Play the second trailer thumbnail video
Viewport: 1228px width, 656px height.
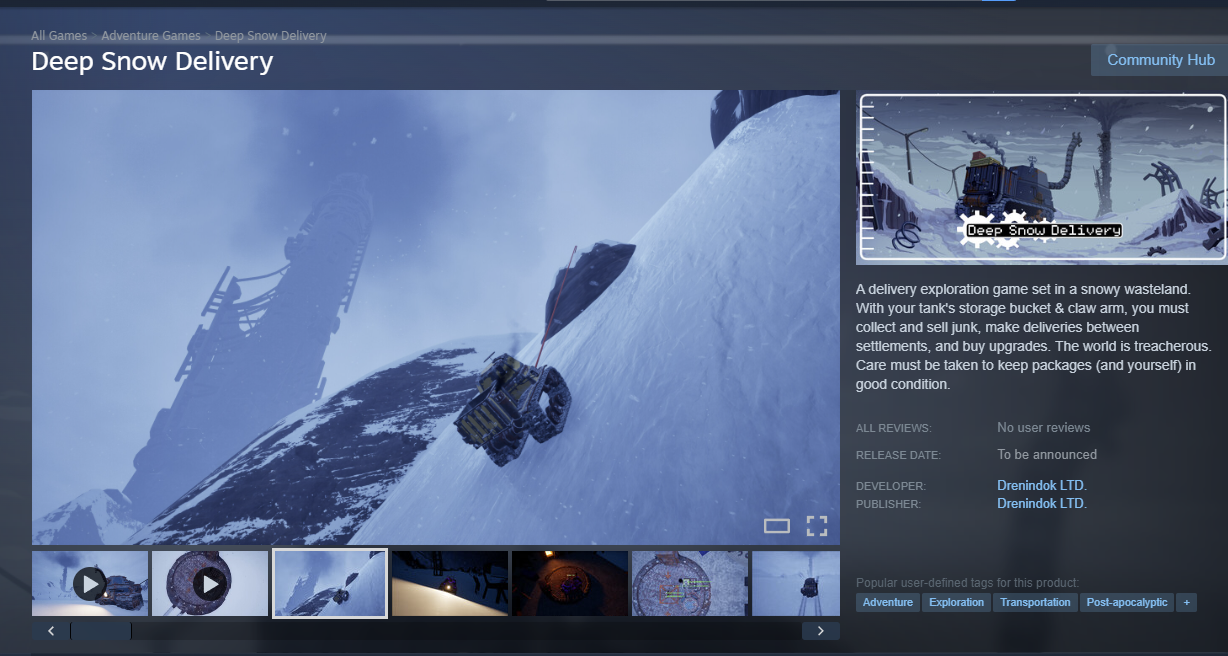click(210, 583)
